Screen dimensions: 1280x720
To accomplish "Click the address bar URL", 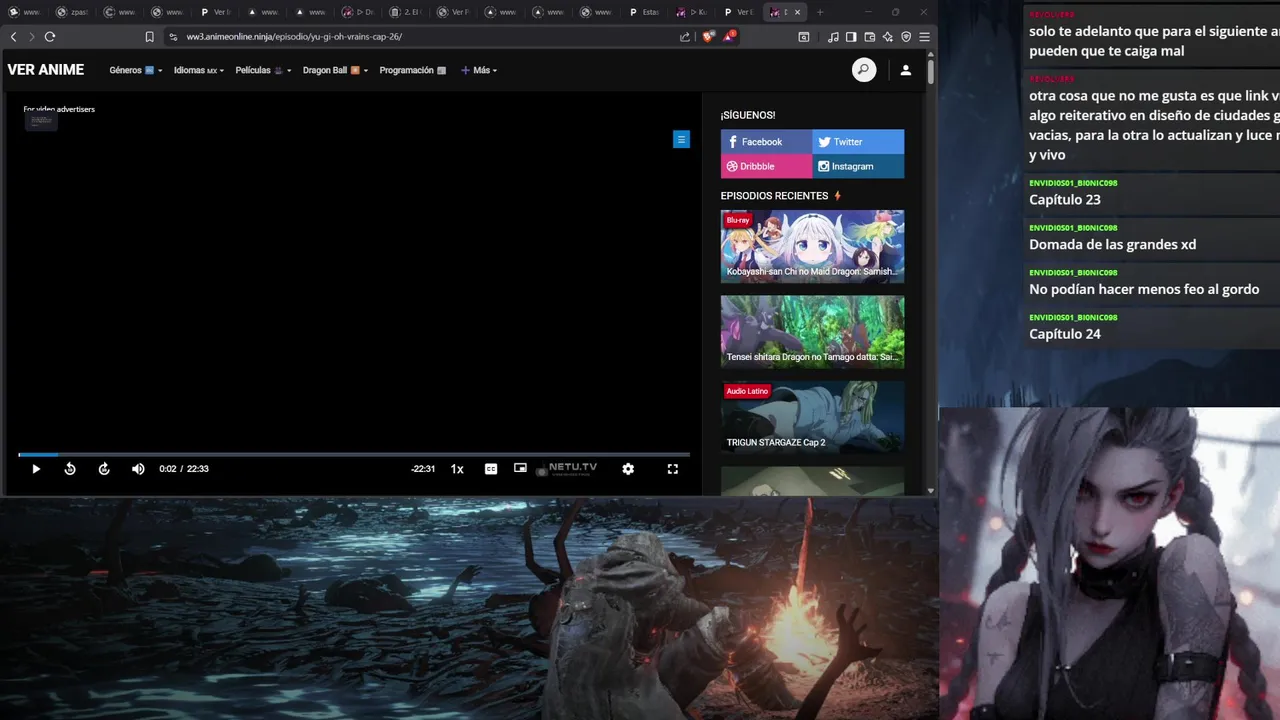I will coord(294,37).
